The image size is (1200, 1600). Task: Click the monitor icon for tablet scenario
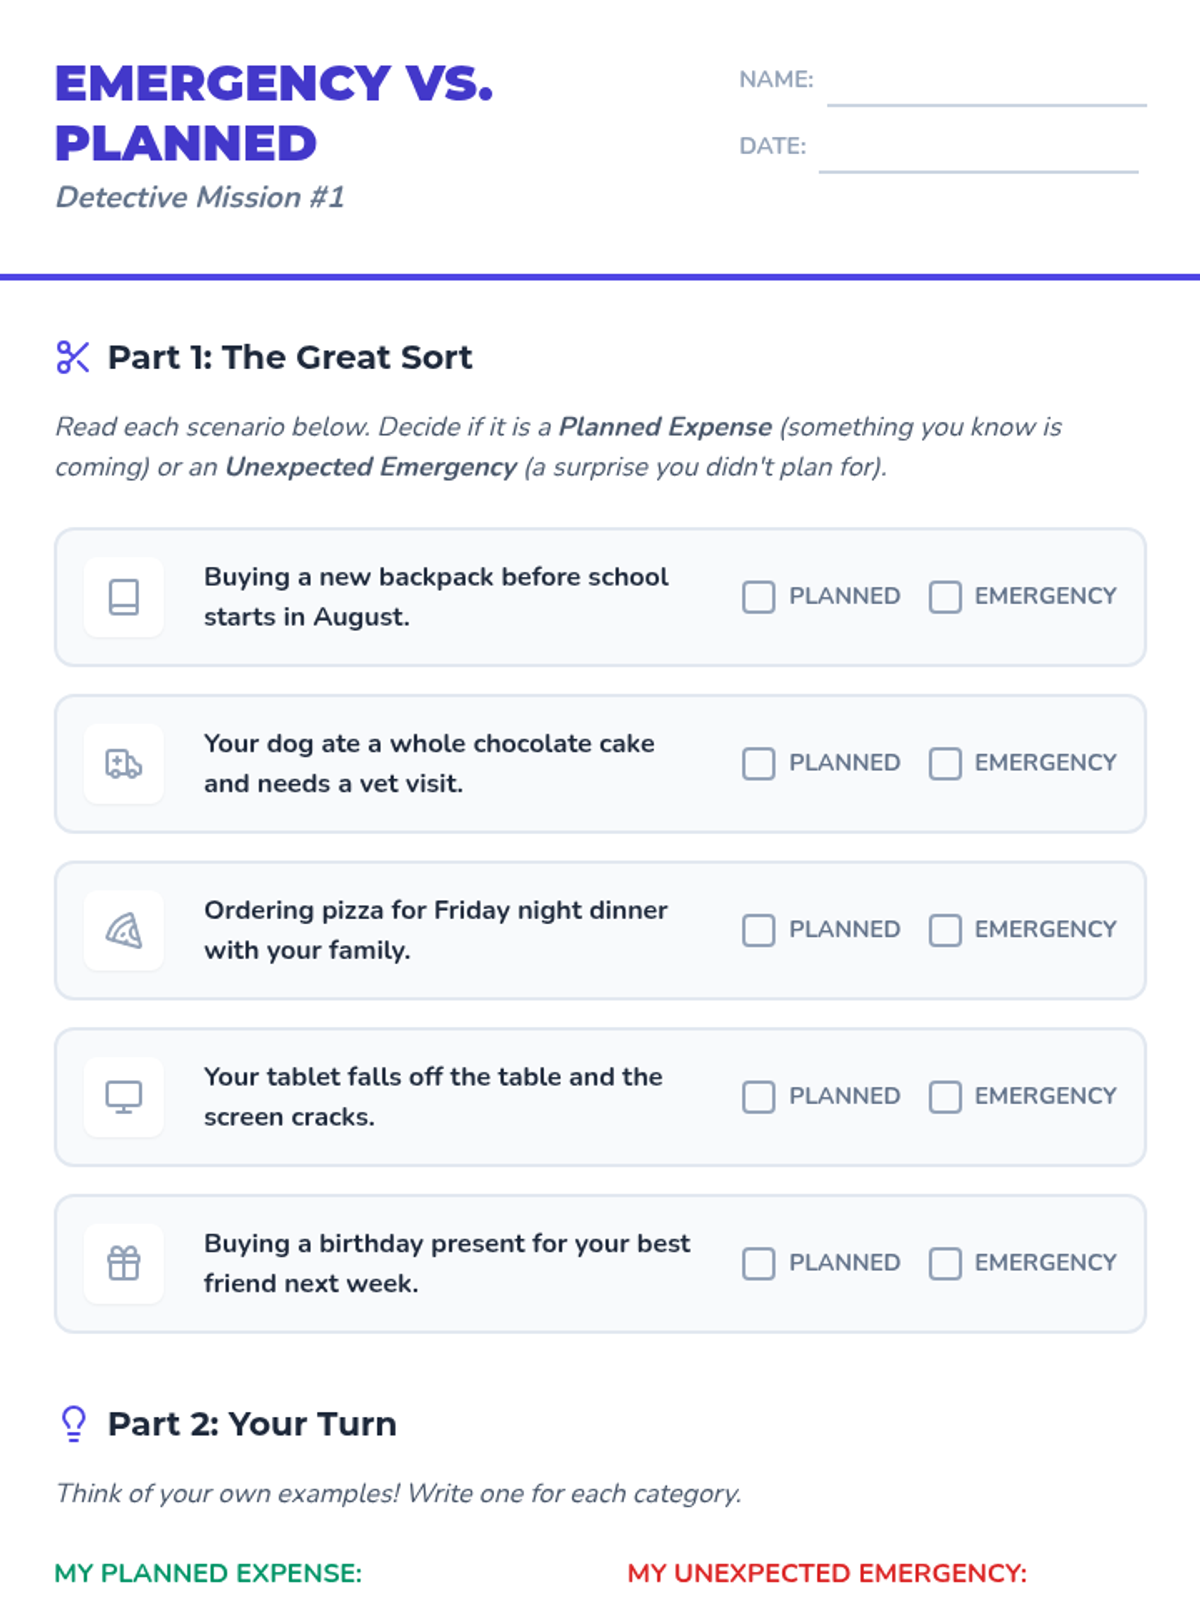124,1097
